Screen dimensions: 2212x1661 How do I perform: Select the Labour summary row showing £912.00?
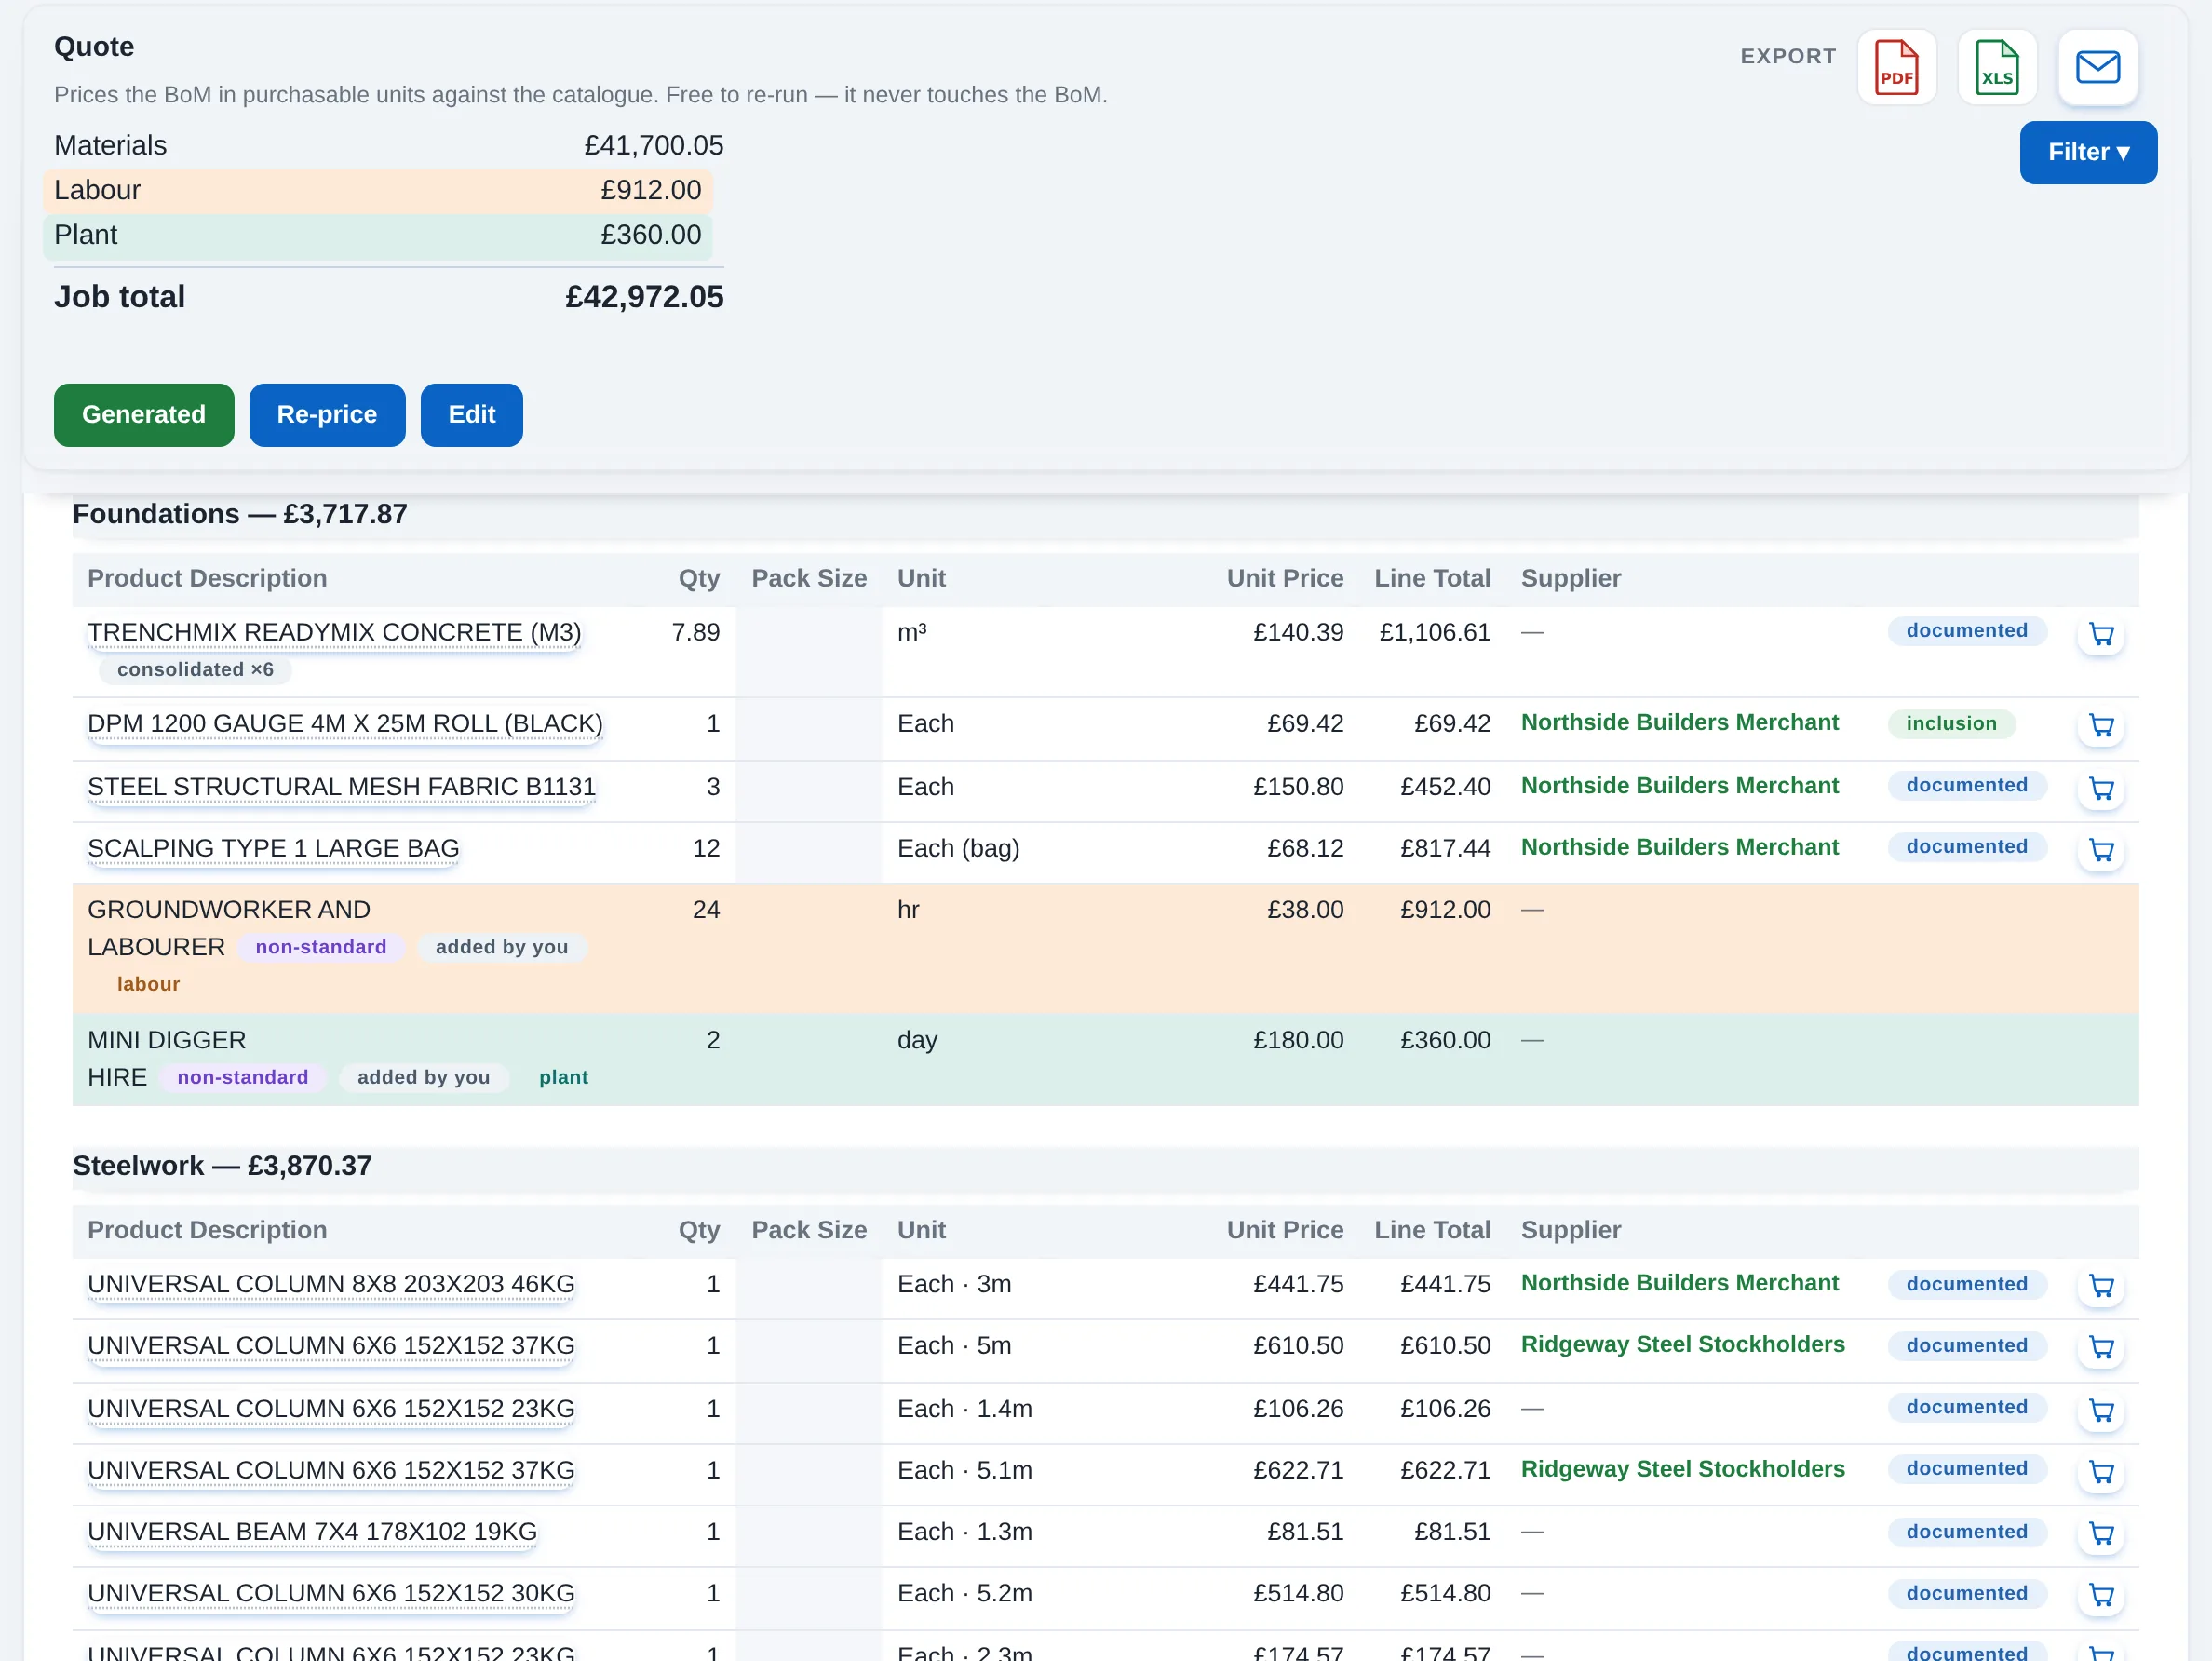pyautogui.click(x=377, y=190)
